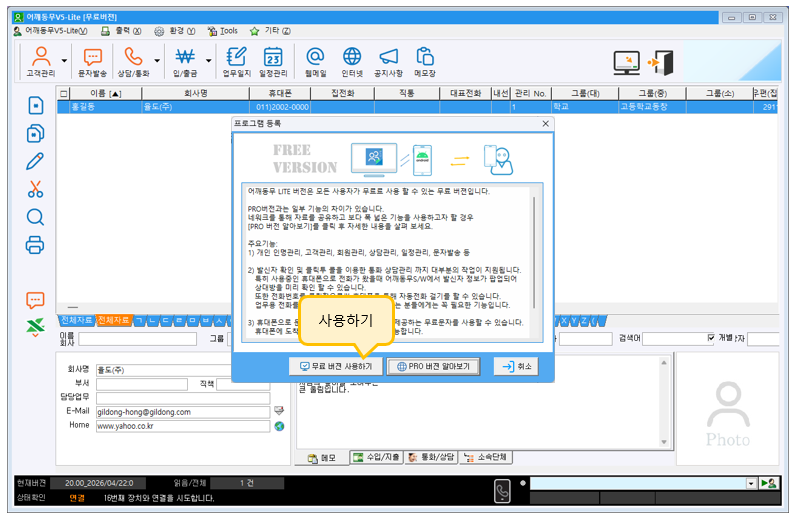Open the 일정관리 calendar icon

coord(273,62)
